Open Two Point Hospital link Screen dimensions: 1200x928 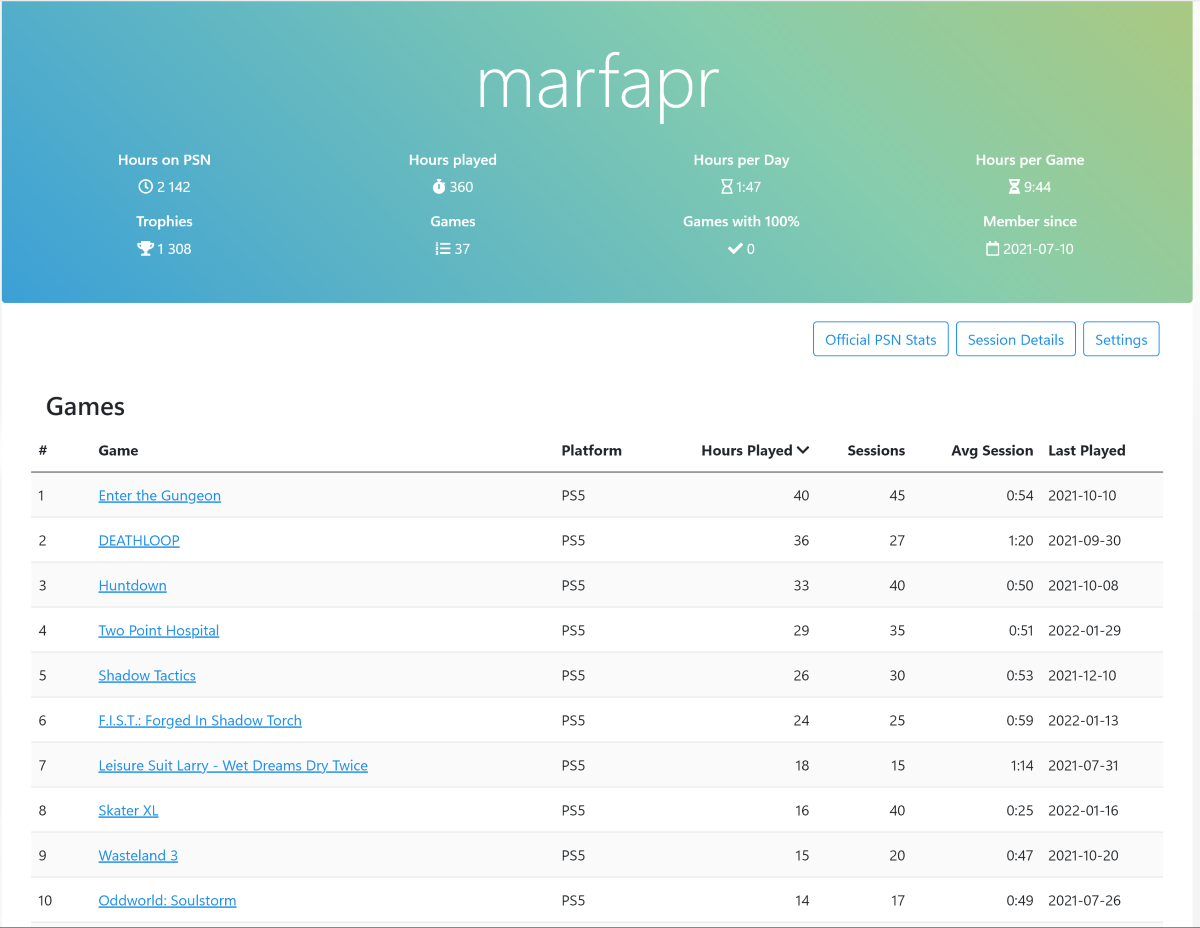(x=159, y=631)
